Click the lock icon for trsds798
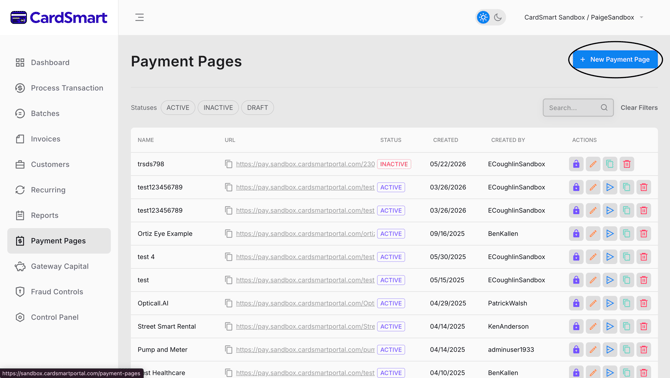 point(576,164)
